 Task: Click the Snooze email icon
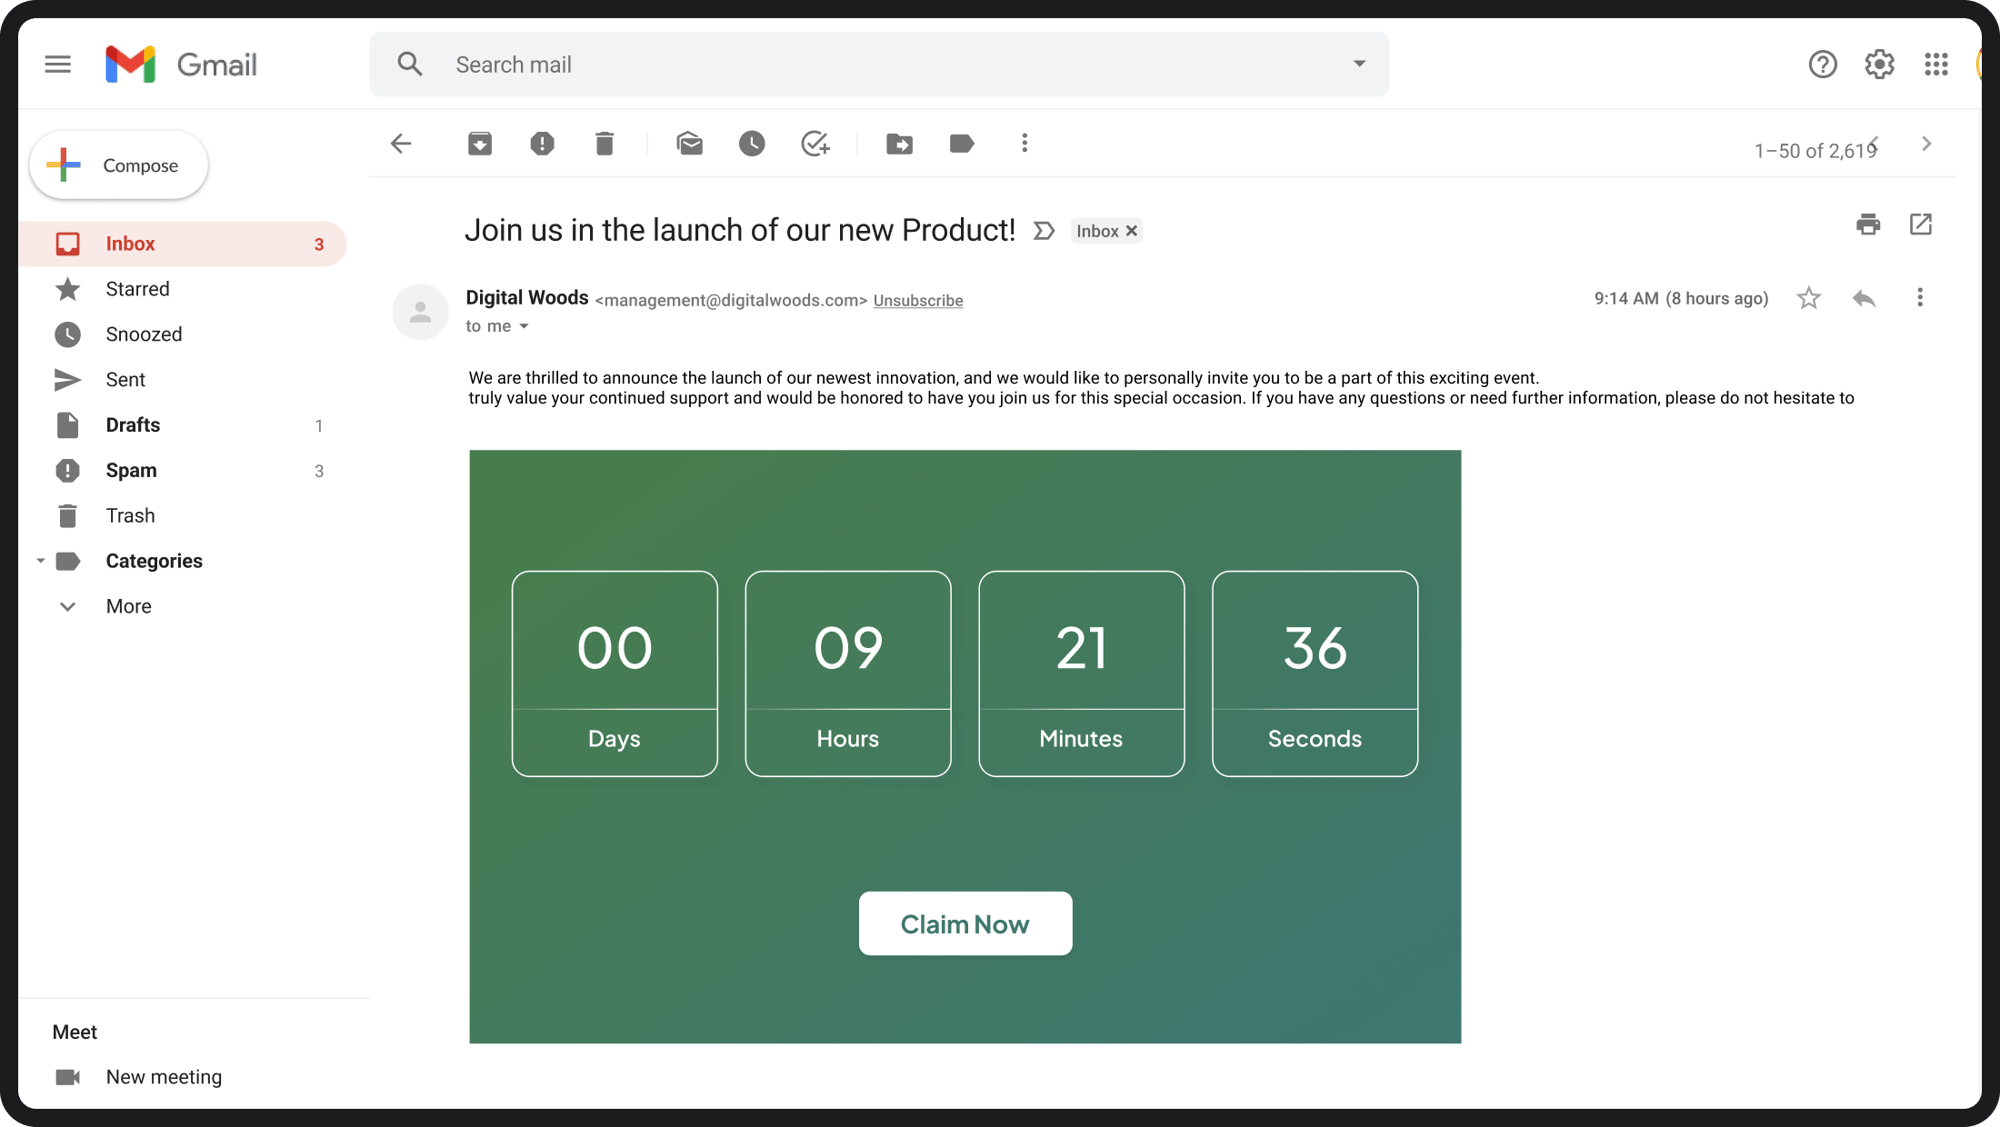click(x=753, y=143)
